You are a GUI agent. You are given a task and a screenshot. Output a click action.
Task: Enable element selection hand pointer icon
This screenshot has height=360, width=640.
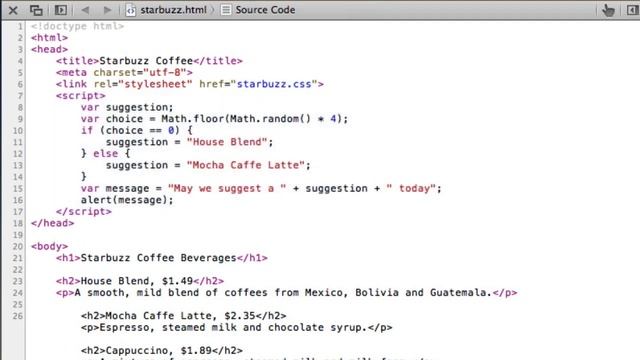click(x=608, y=10)
